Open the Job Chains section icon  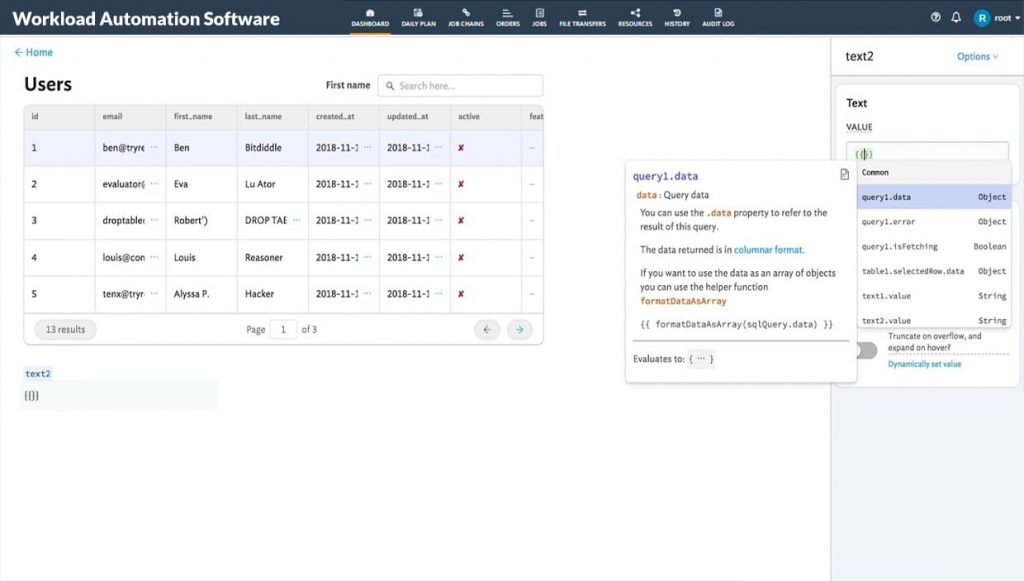point(466,17)
